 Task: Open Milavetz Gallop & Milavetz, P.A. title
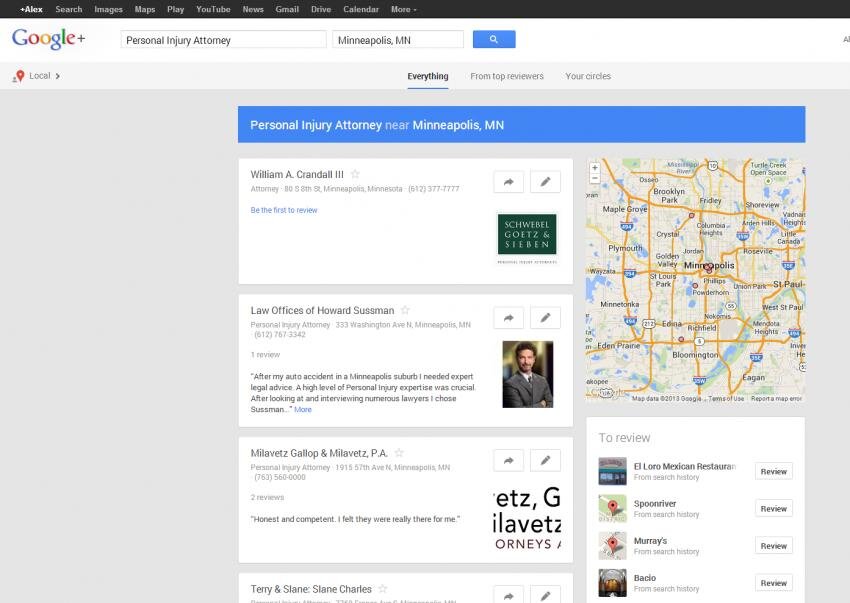point(319,453)
